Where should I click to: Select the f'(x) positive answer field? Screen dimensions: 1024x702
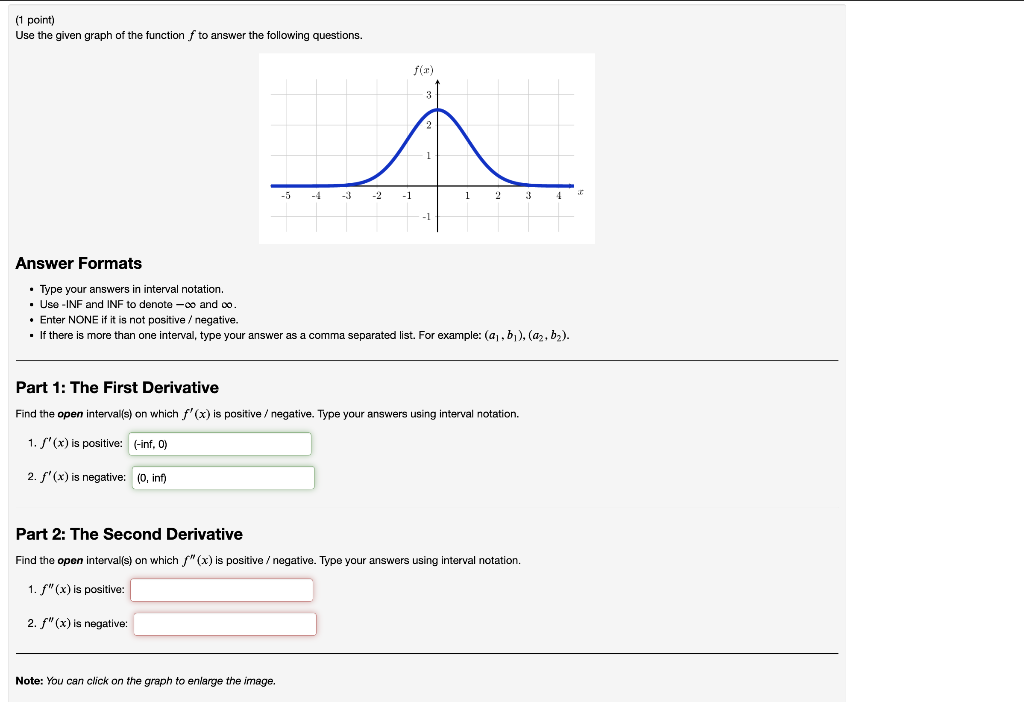[220, 443]
